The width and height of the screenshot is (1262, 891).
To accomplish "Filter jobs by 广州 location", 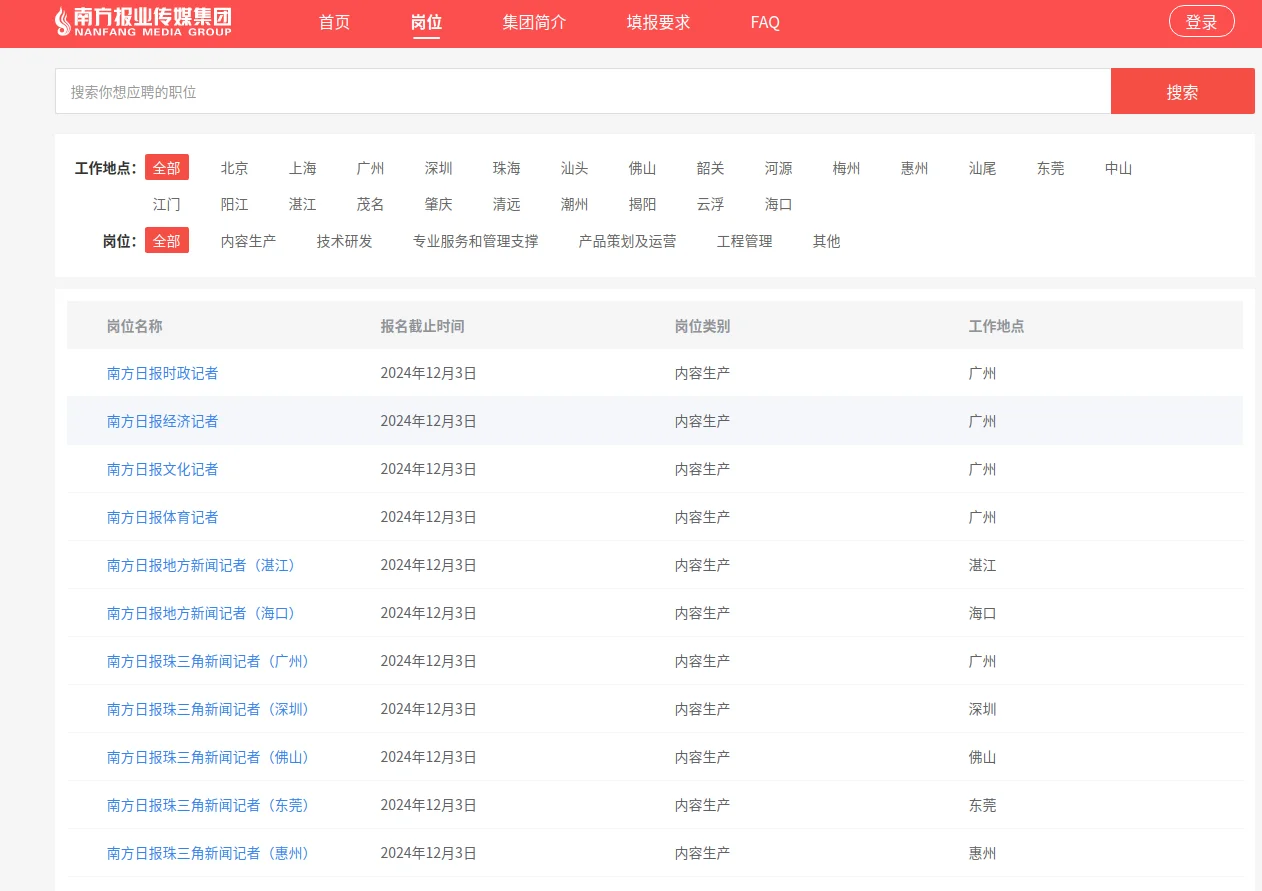I will click(370, 168).
